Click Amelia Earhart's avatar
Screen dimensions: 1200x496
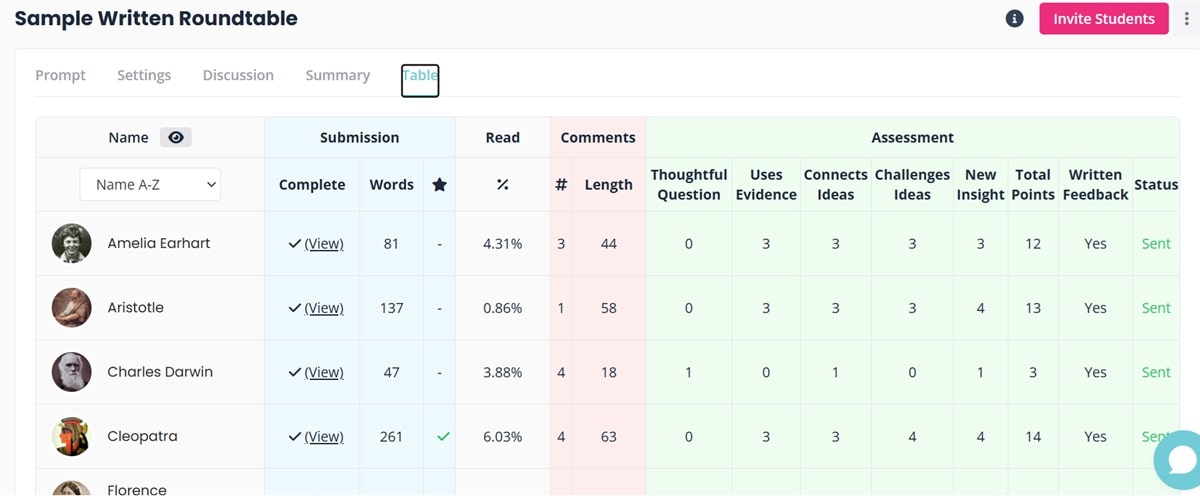[72, 243]
